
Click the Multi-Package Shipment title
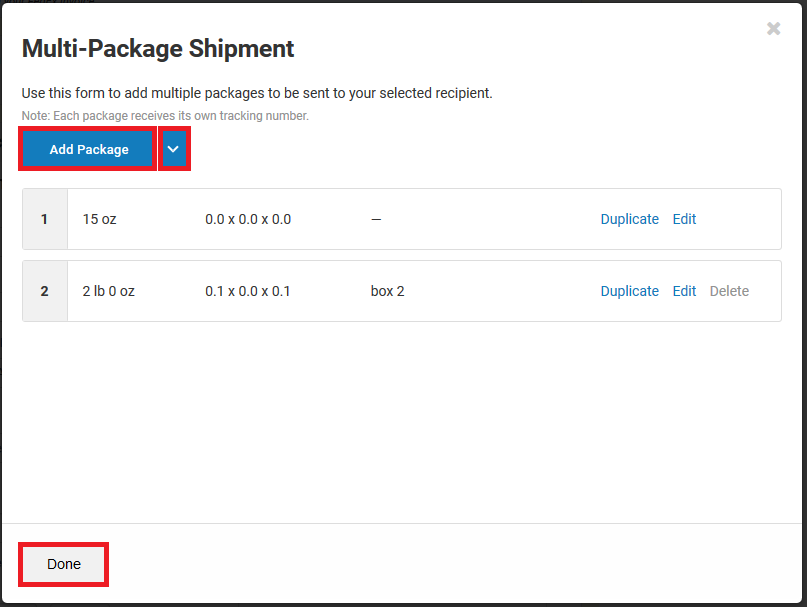pyautogui.click(x=157, y=48)
